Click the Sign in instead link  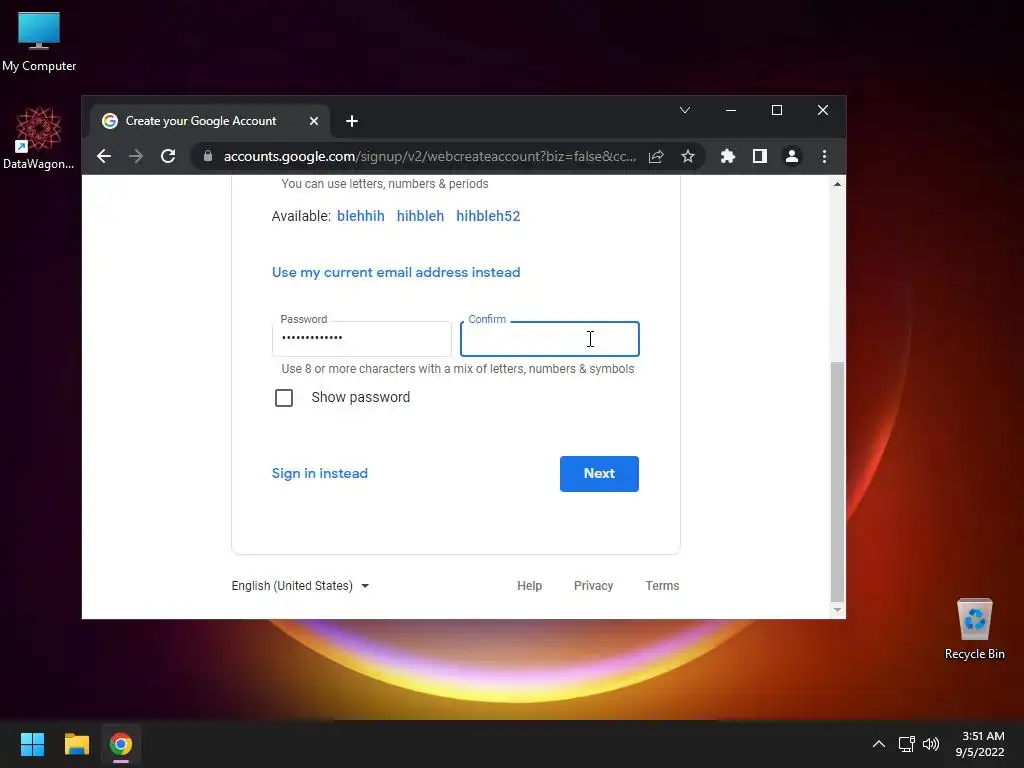click(319, 473)
